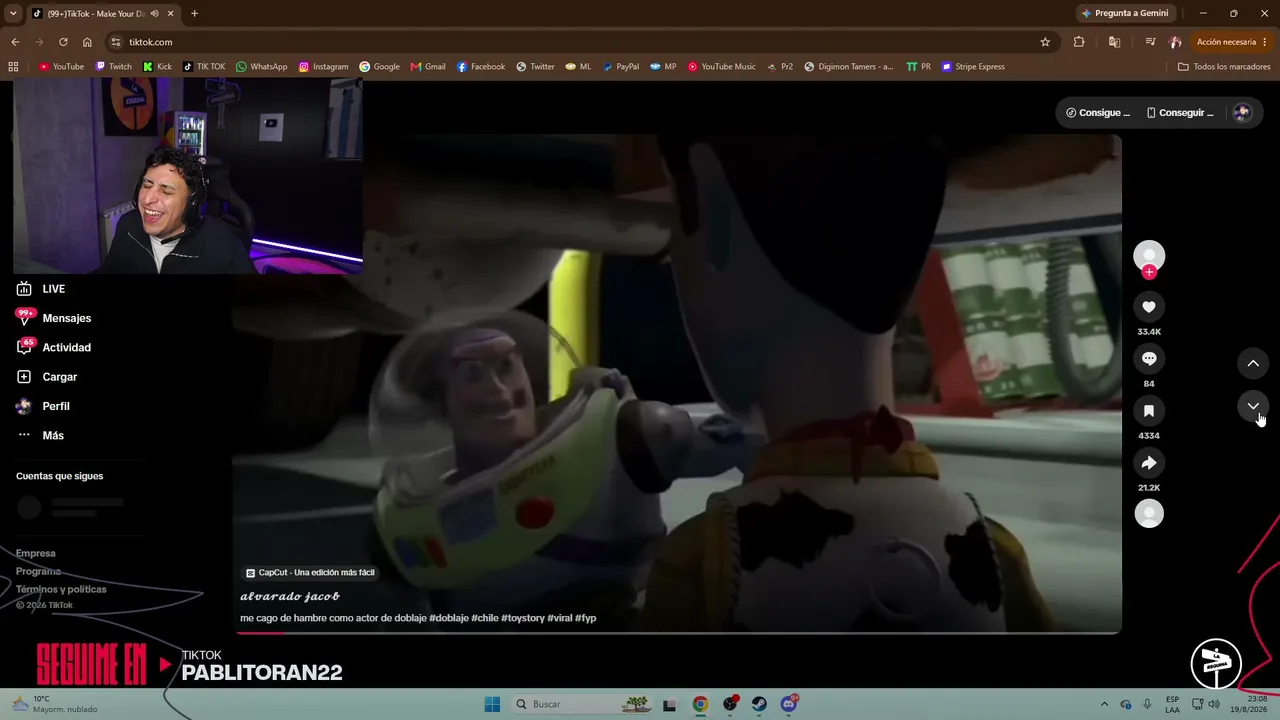
Task: Open the spinning sound disc below share
Action: (1149, 513)
